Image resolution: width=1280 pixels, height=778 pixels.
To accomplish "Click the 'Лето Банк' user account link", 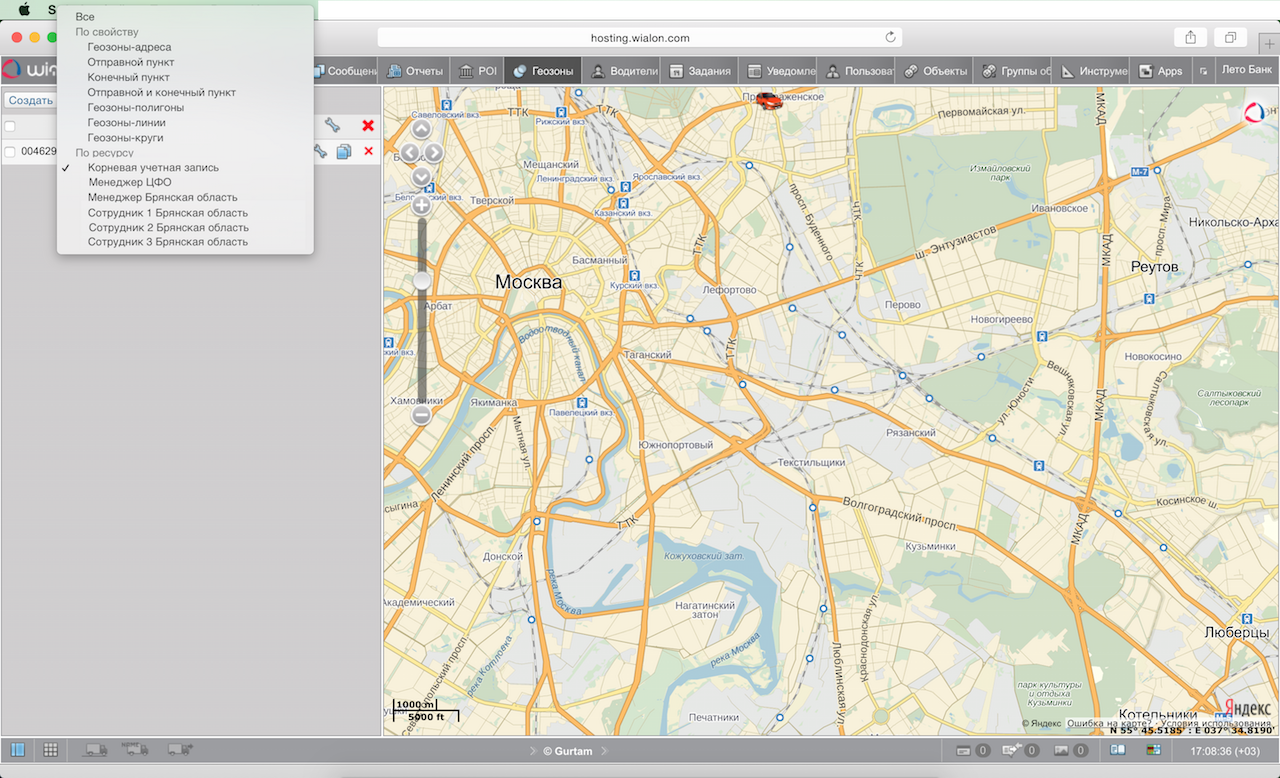I will pos(1247,70).
